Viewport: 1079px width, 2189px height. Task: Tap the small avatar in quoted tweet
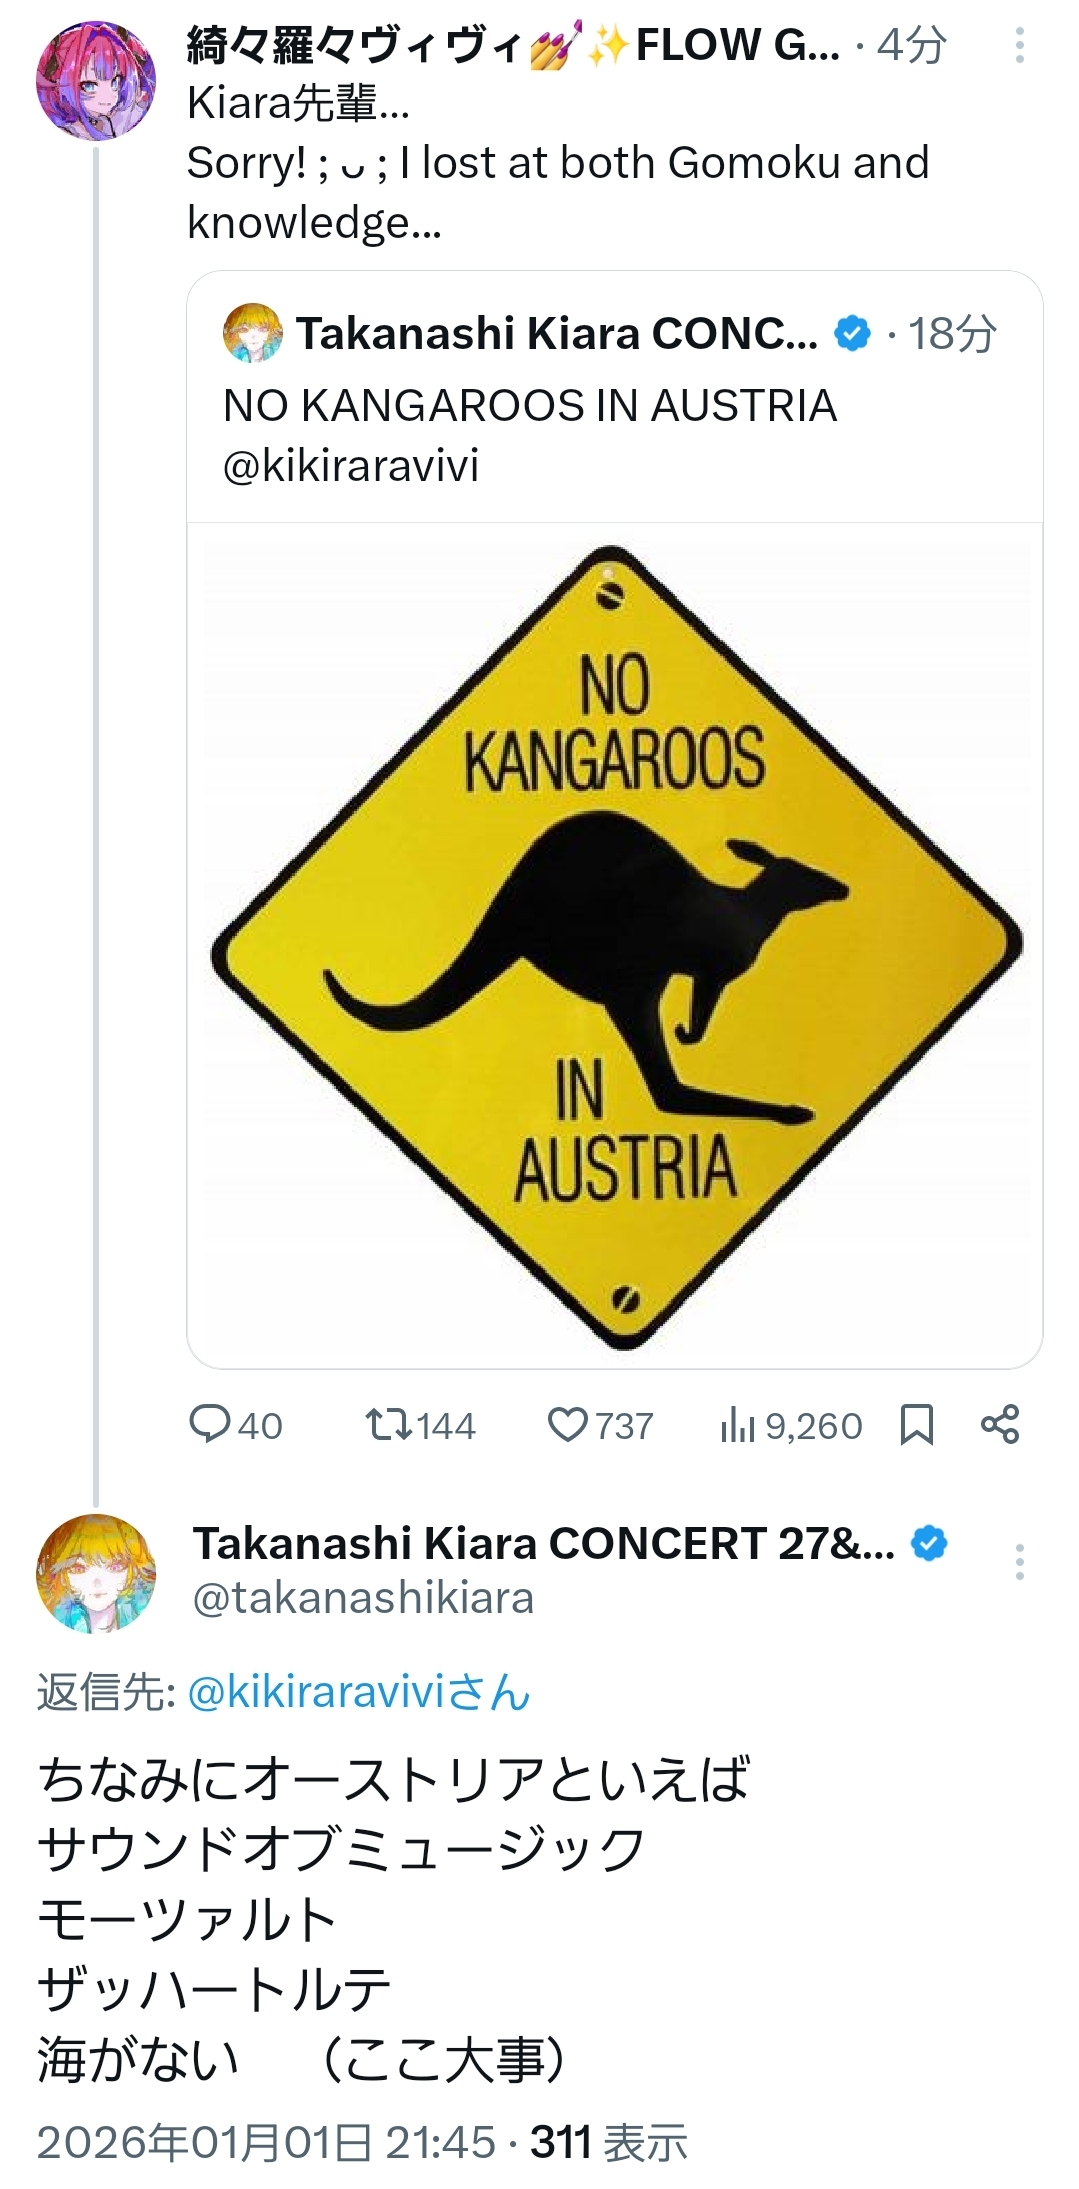[252, 333]
